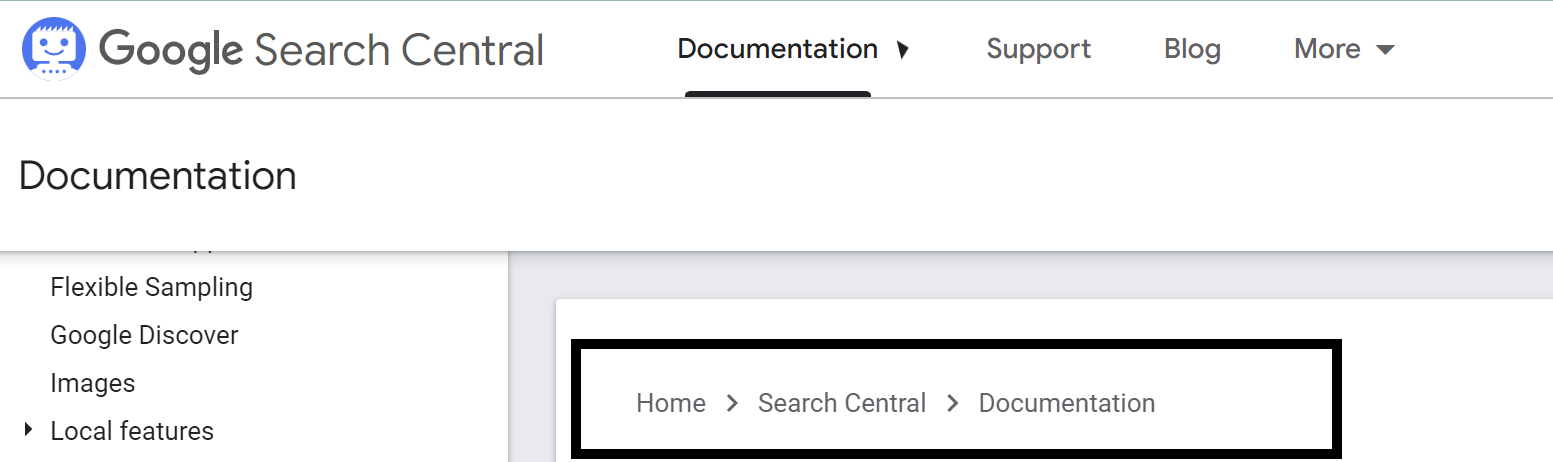Click the partially hidden sidebar item above Flexible Sampling
The image size is (1553, 462).
point(140,247)
